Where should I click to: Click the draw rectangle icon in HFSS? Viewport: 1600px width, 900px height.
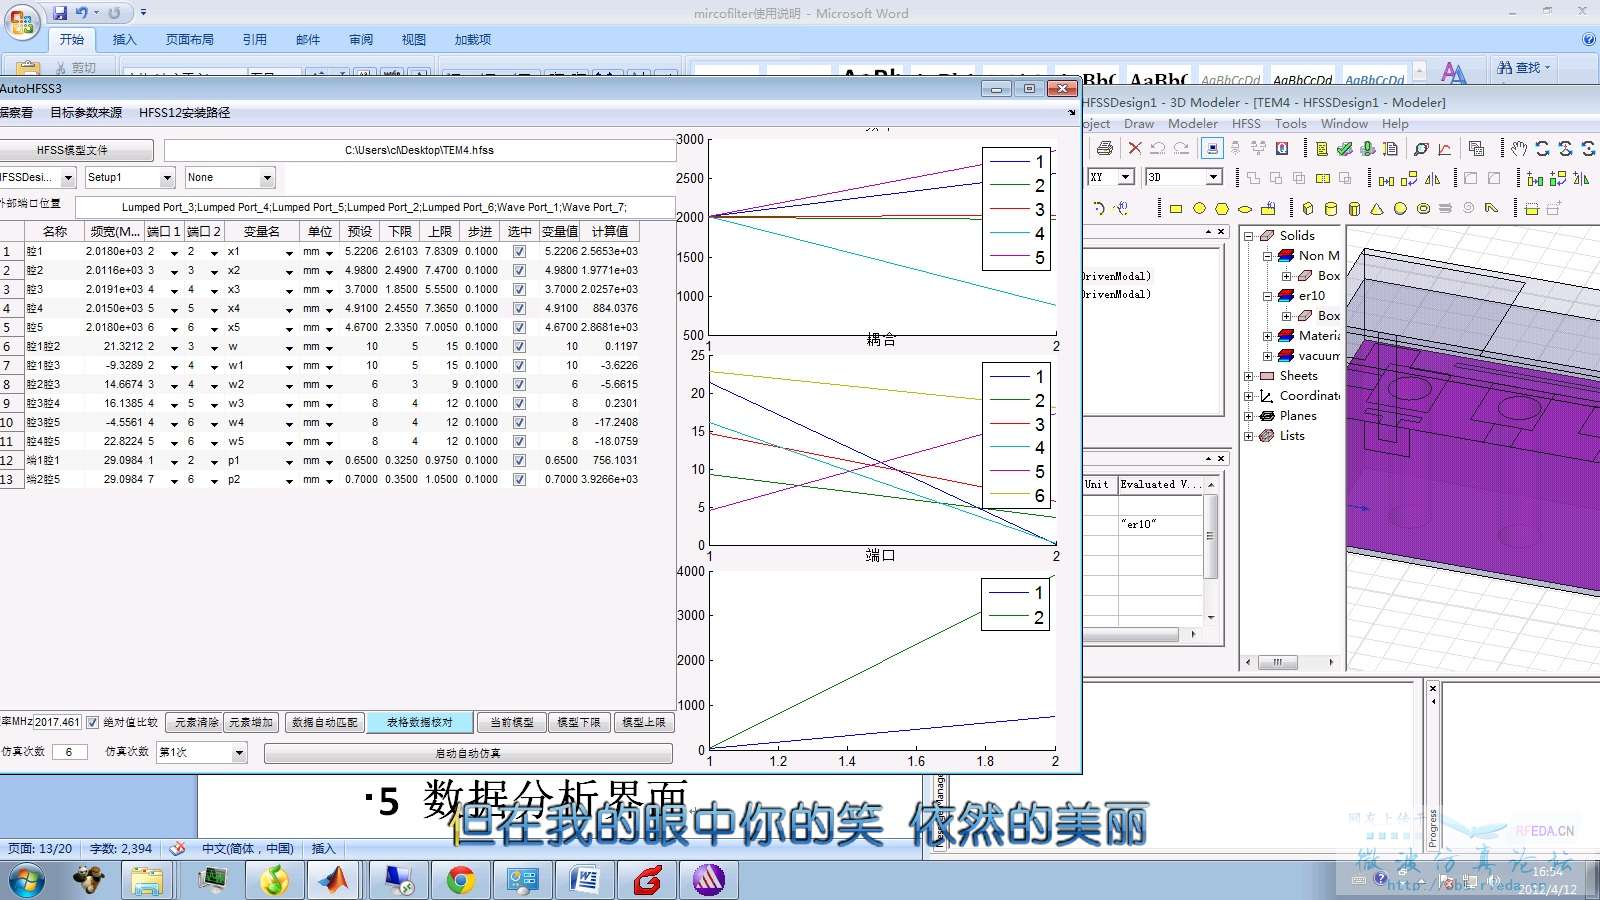point(1176,208)
